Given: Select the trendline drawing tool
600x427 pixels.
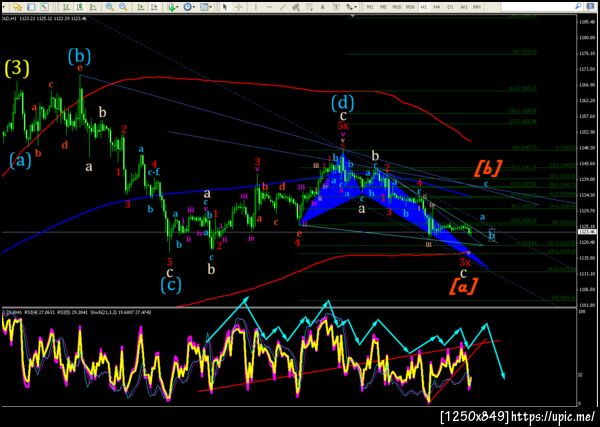Looking at the screenshot, I should point(282,7).
